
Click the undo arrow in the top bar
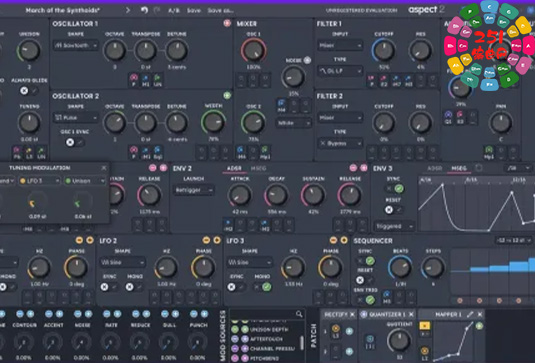(x=144, y=10)
